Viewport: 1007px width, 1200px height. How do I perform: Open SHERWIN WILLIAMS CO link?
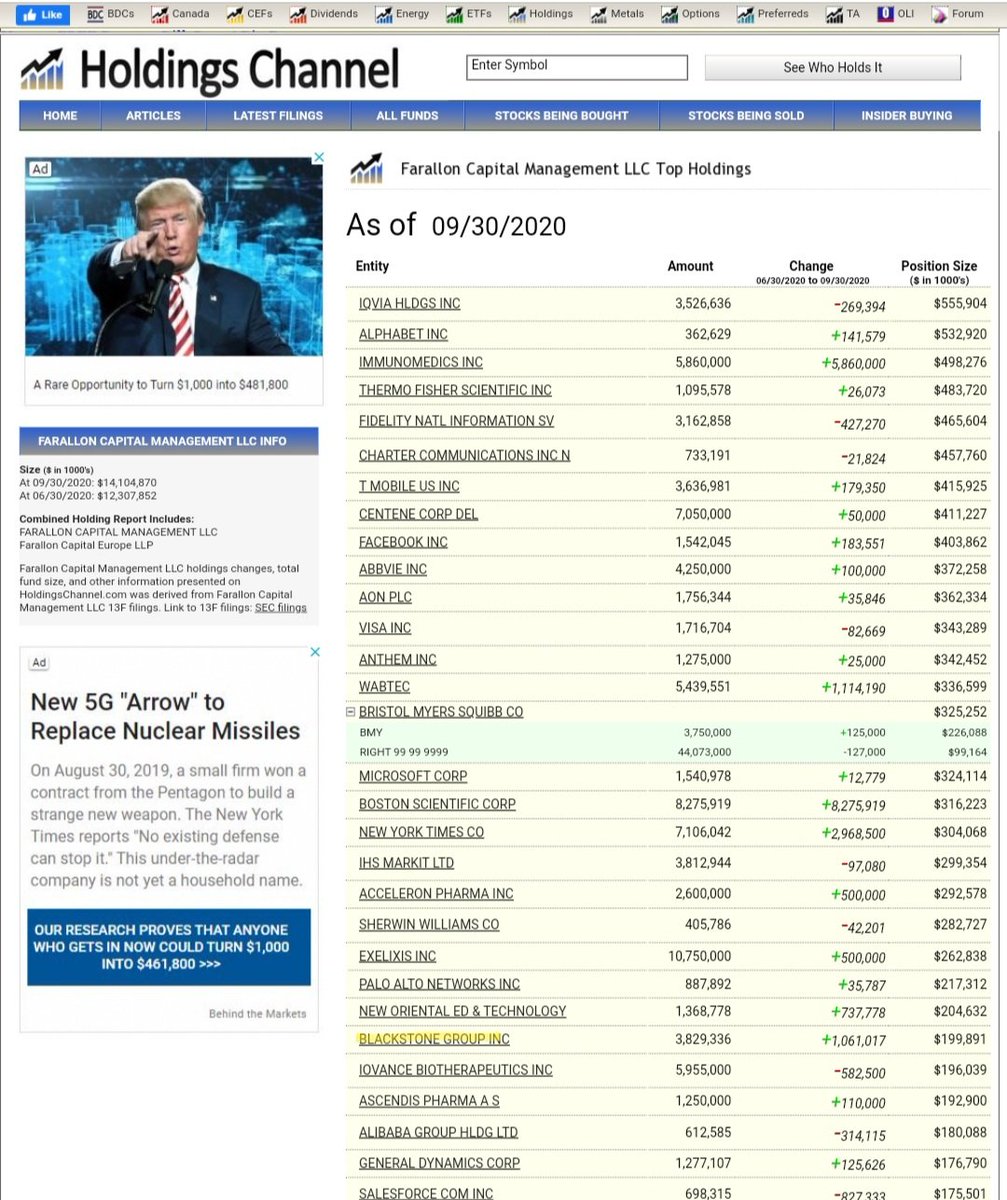pos(429,925)
